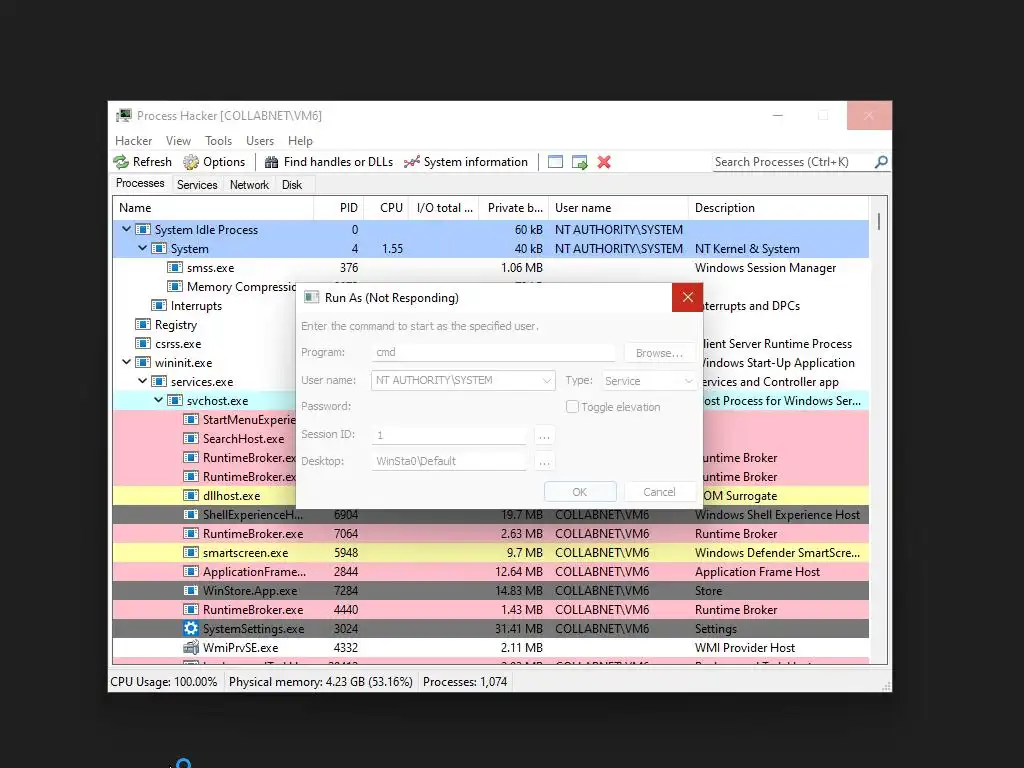1024x768 pixels.
Task: Click the Program input field
Action: [493, 353]
